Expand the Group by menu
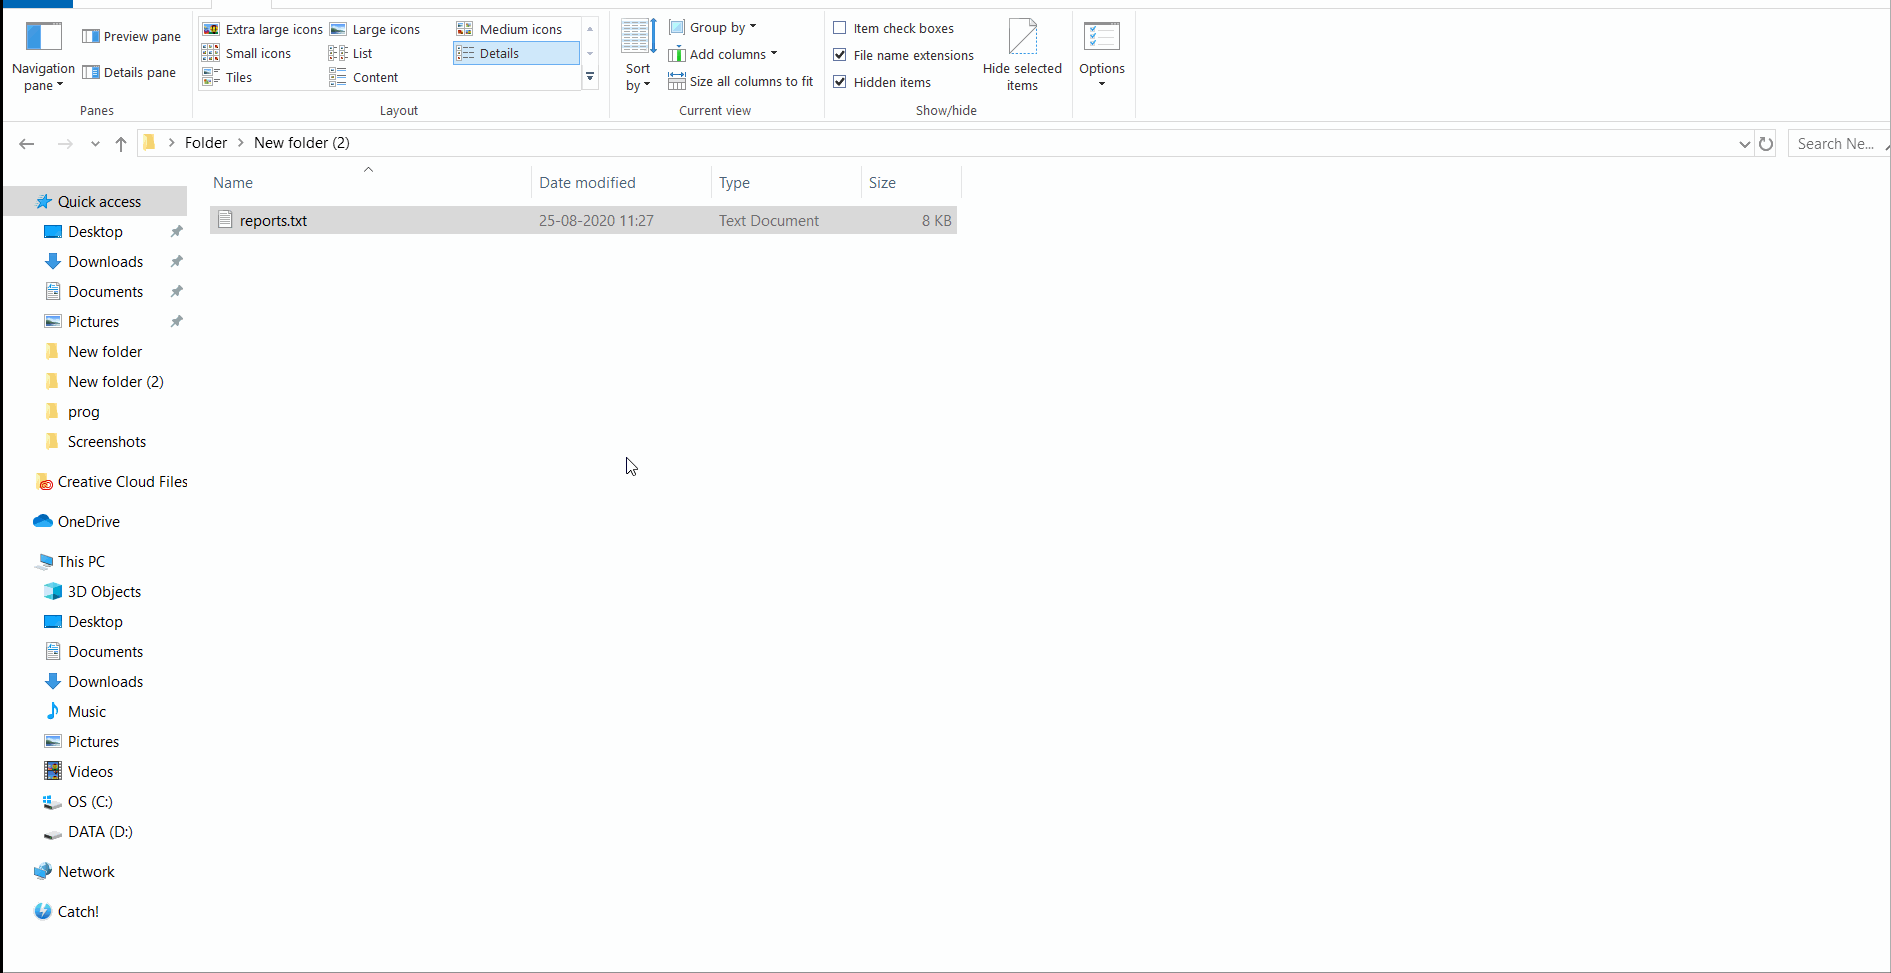 (x=712, y=28)
